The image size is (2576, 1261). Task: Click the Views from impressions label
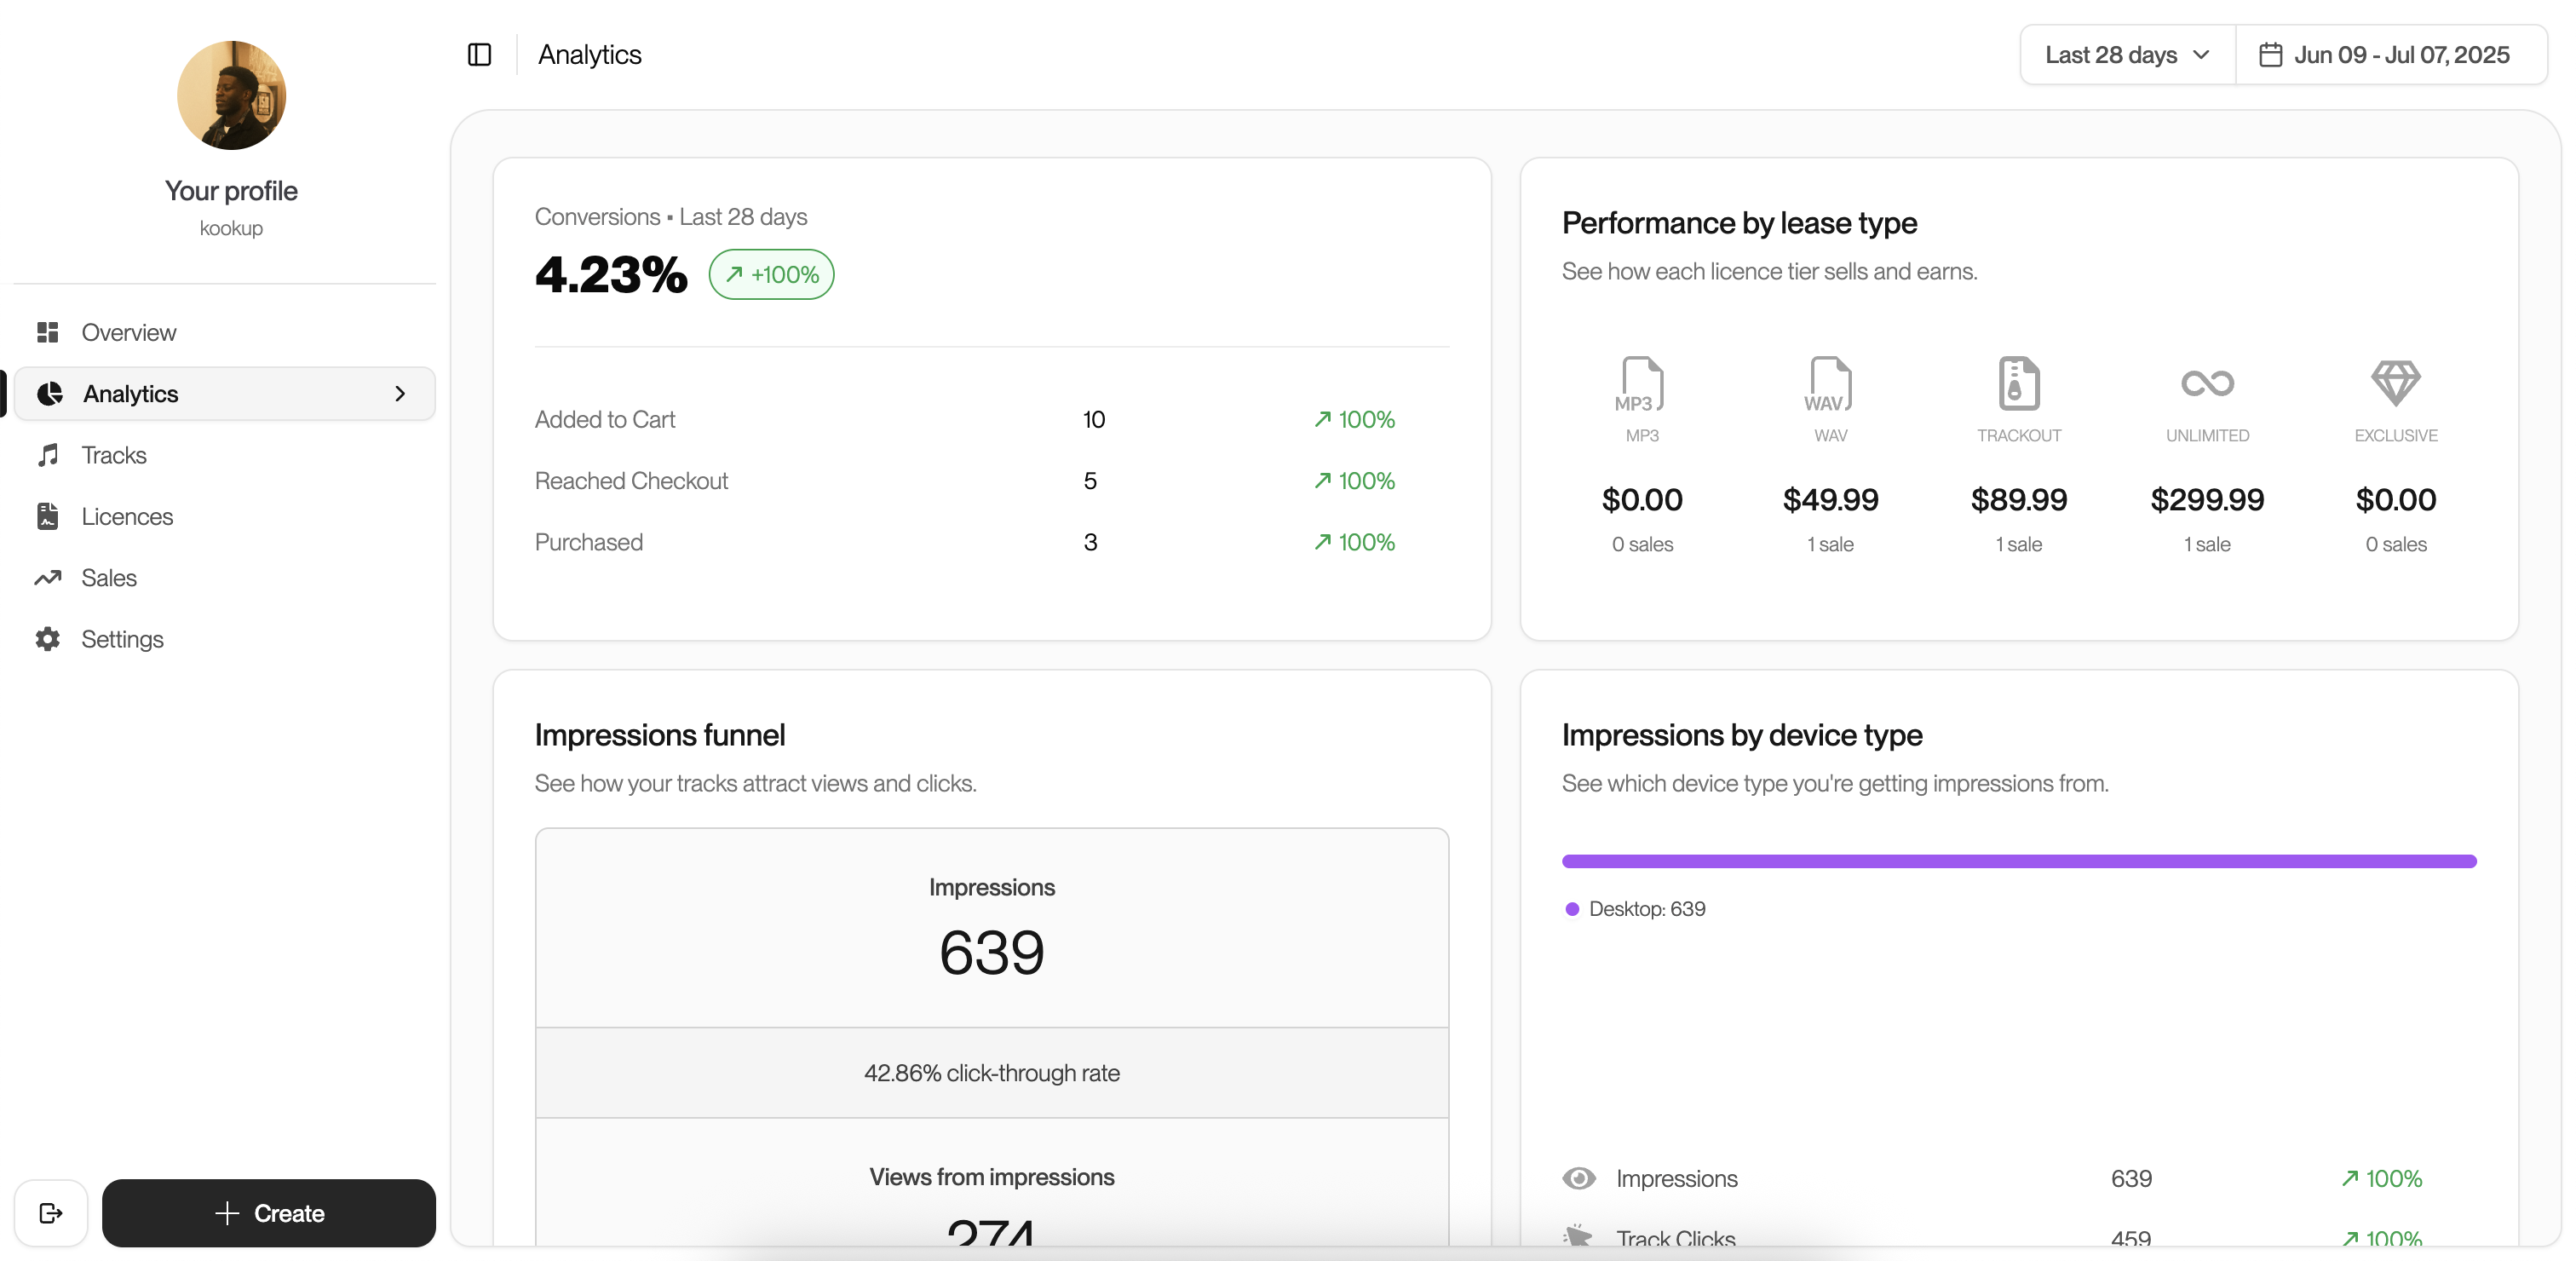point(991,1177)
